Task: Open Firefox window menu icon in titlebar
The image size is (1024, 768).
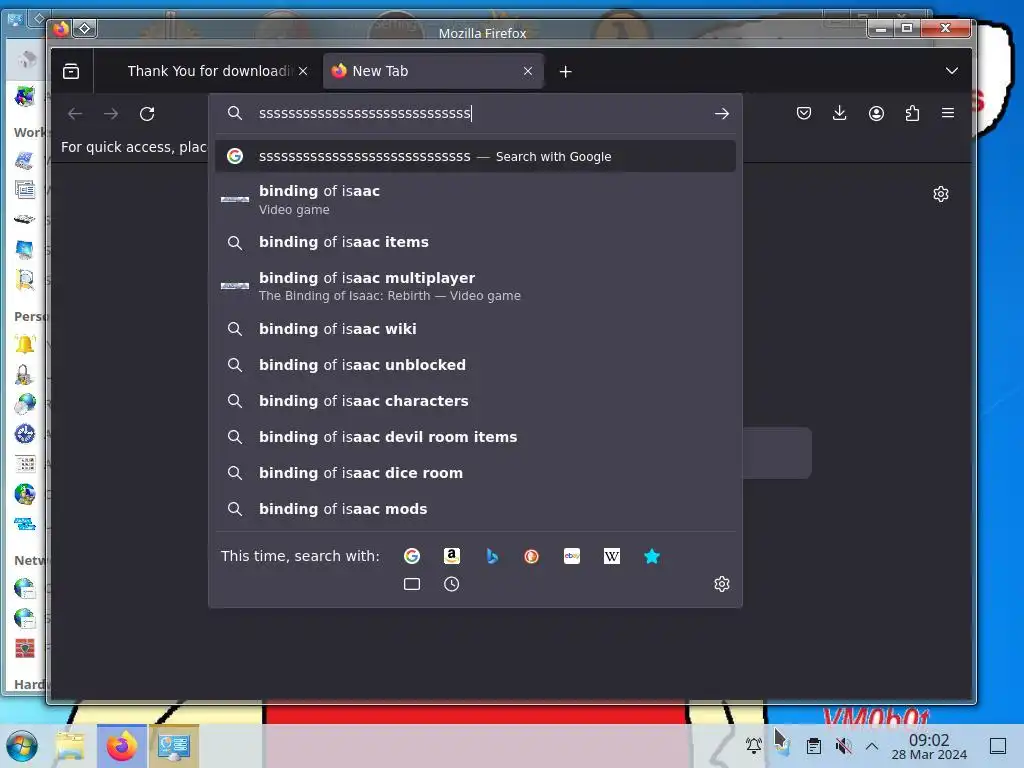Action: tap(60, 29)
